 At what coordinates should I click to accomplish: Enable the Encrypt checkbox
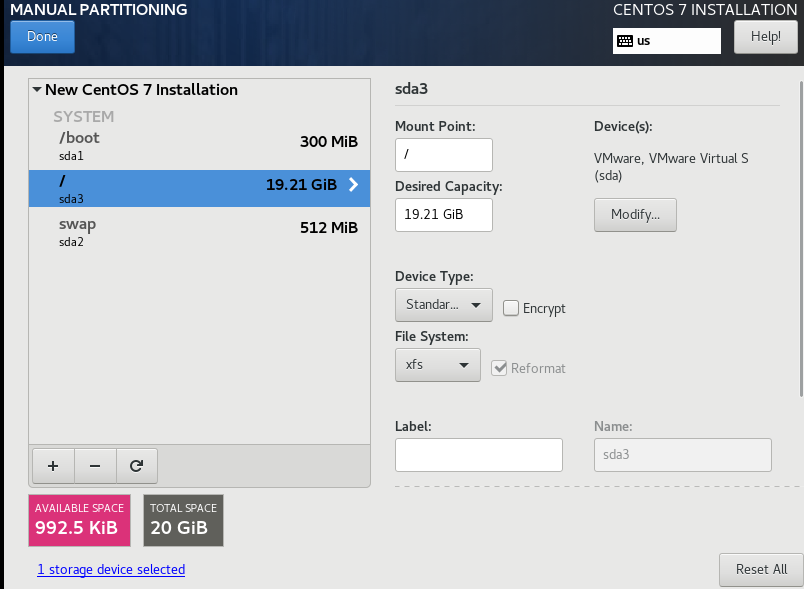pos(511,308)
